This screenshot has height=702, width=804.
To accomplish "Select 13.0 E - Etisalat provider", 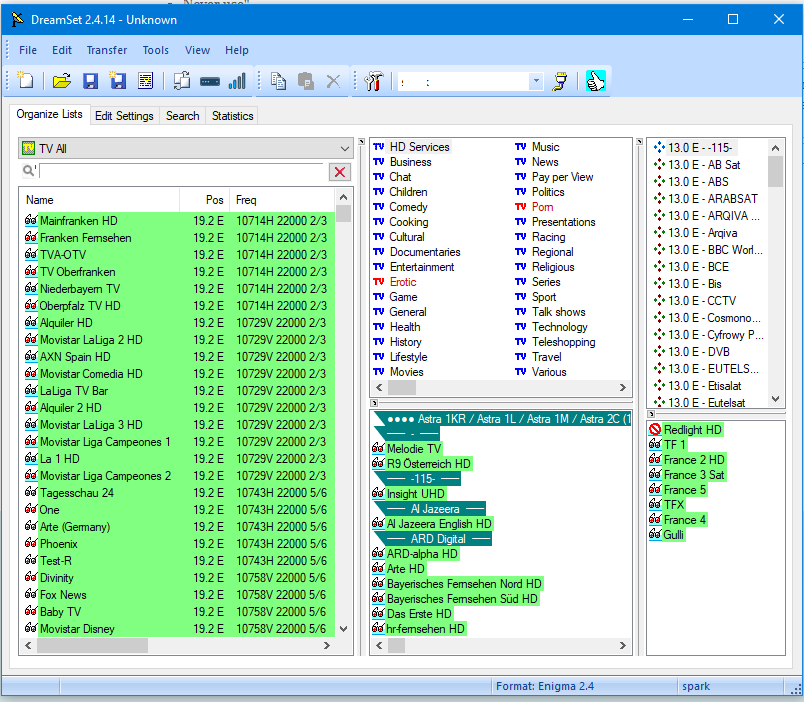I will point(704,386).
